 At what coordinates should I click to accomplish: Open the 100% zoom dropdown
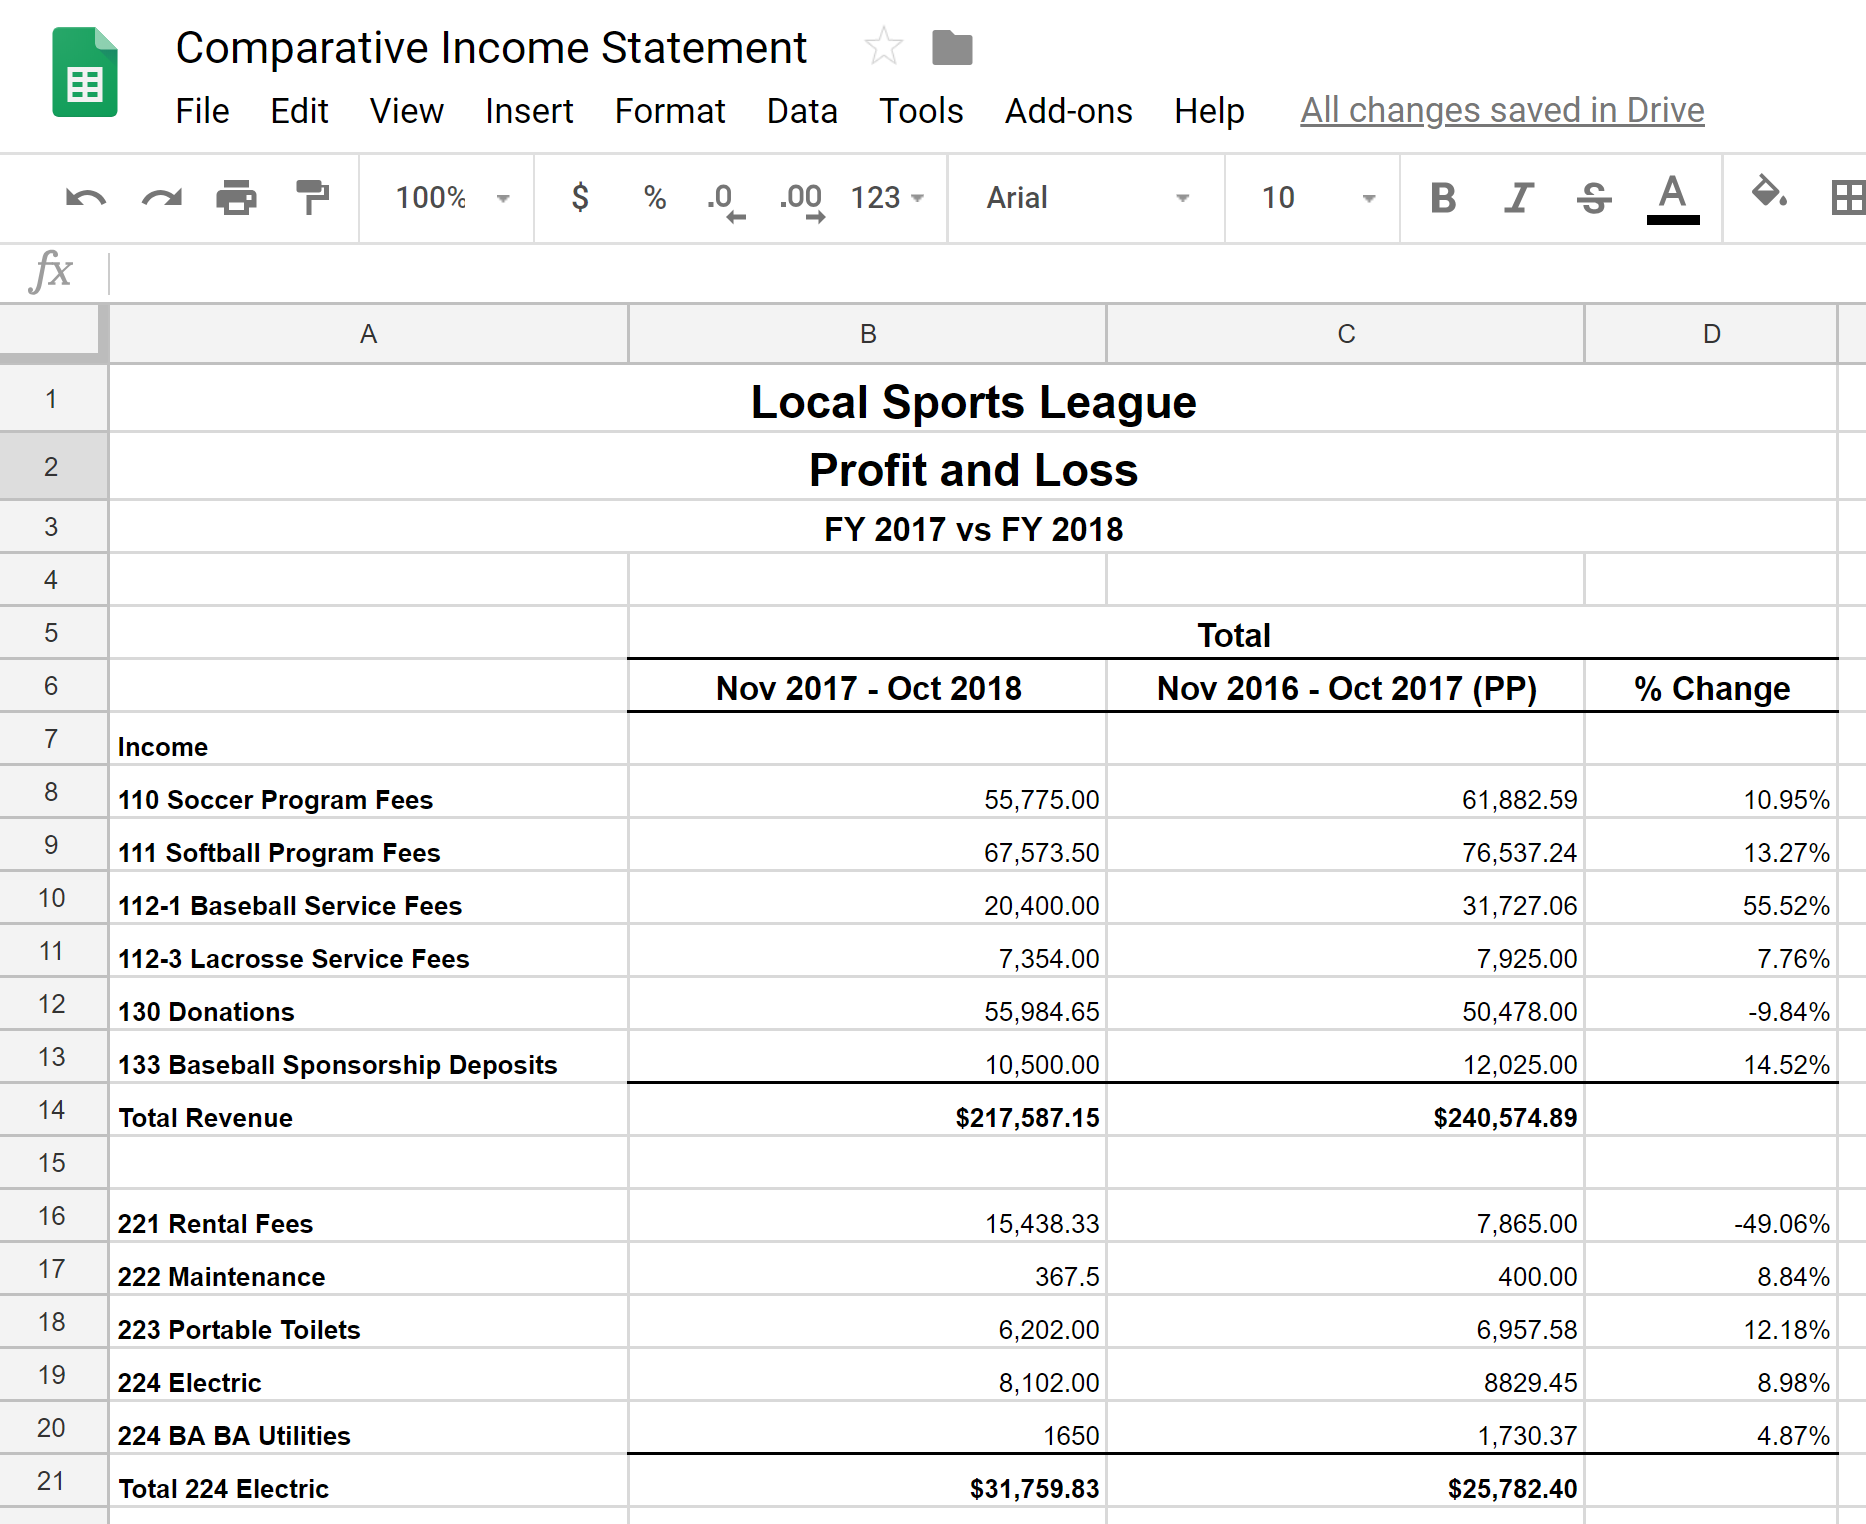(451, 198)
